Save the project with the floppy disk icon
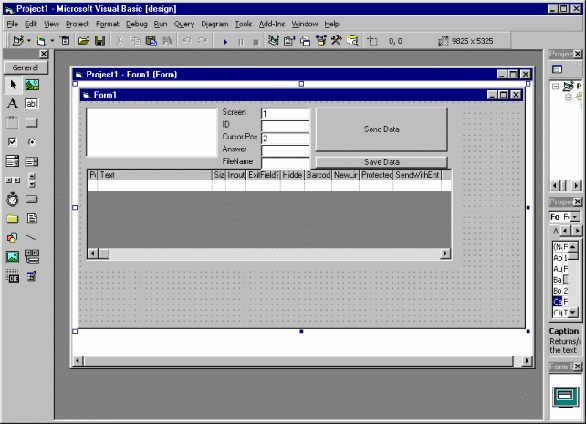The width and height of the screenshot is (586, 424). click(100, 40)
